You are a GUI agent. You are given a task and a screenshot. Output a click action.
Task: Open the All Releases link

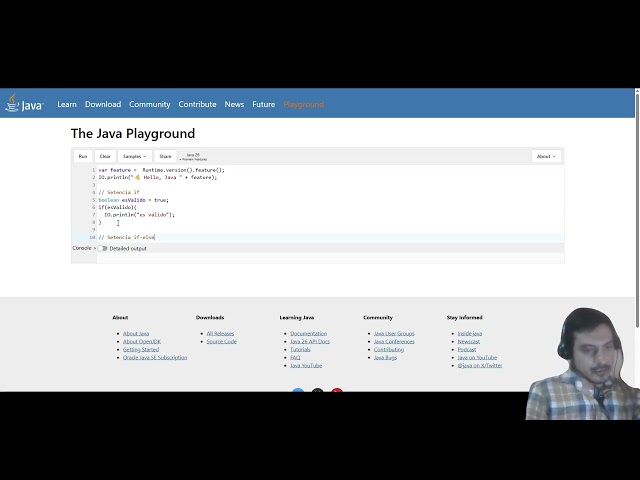click(220, 333)
